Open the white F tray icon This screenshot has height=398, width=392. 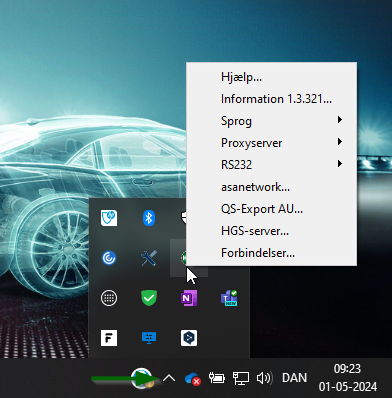109,338
